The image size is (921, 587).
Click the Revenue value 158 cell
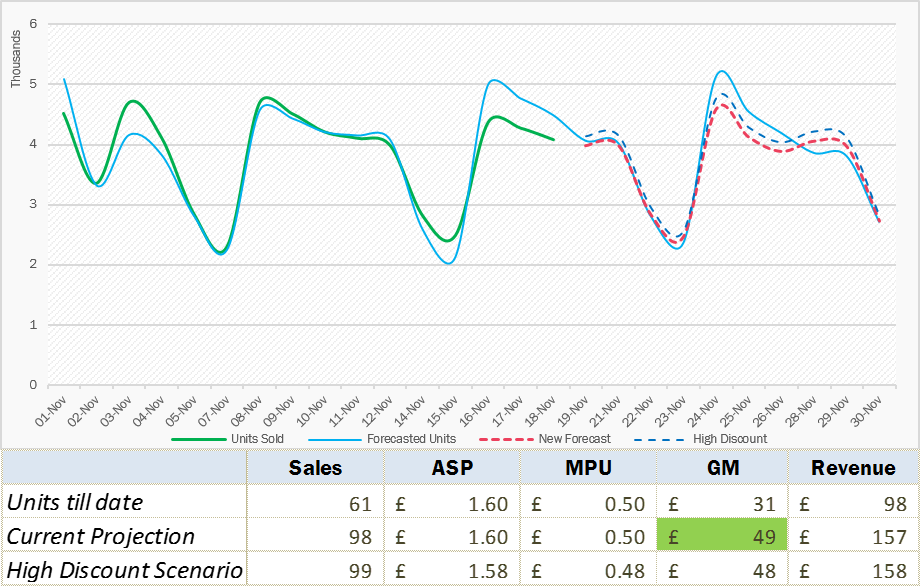(x=853, y=570)
